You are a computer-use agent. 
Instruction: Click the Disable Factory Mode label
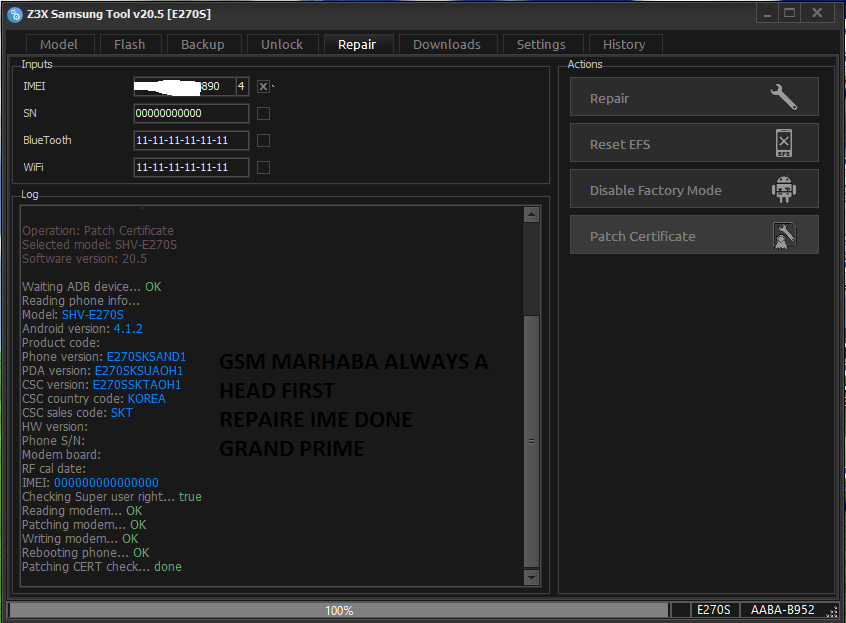point(656,190)
